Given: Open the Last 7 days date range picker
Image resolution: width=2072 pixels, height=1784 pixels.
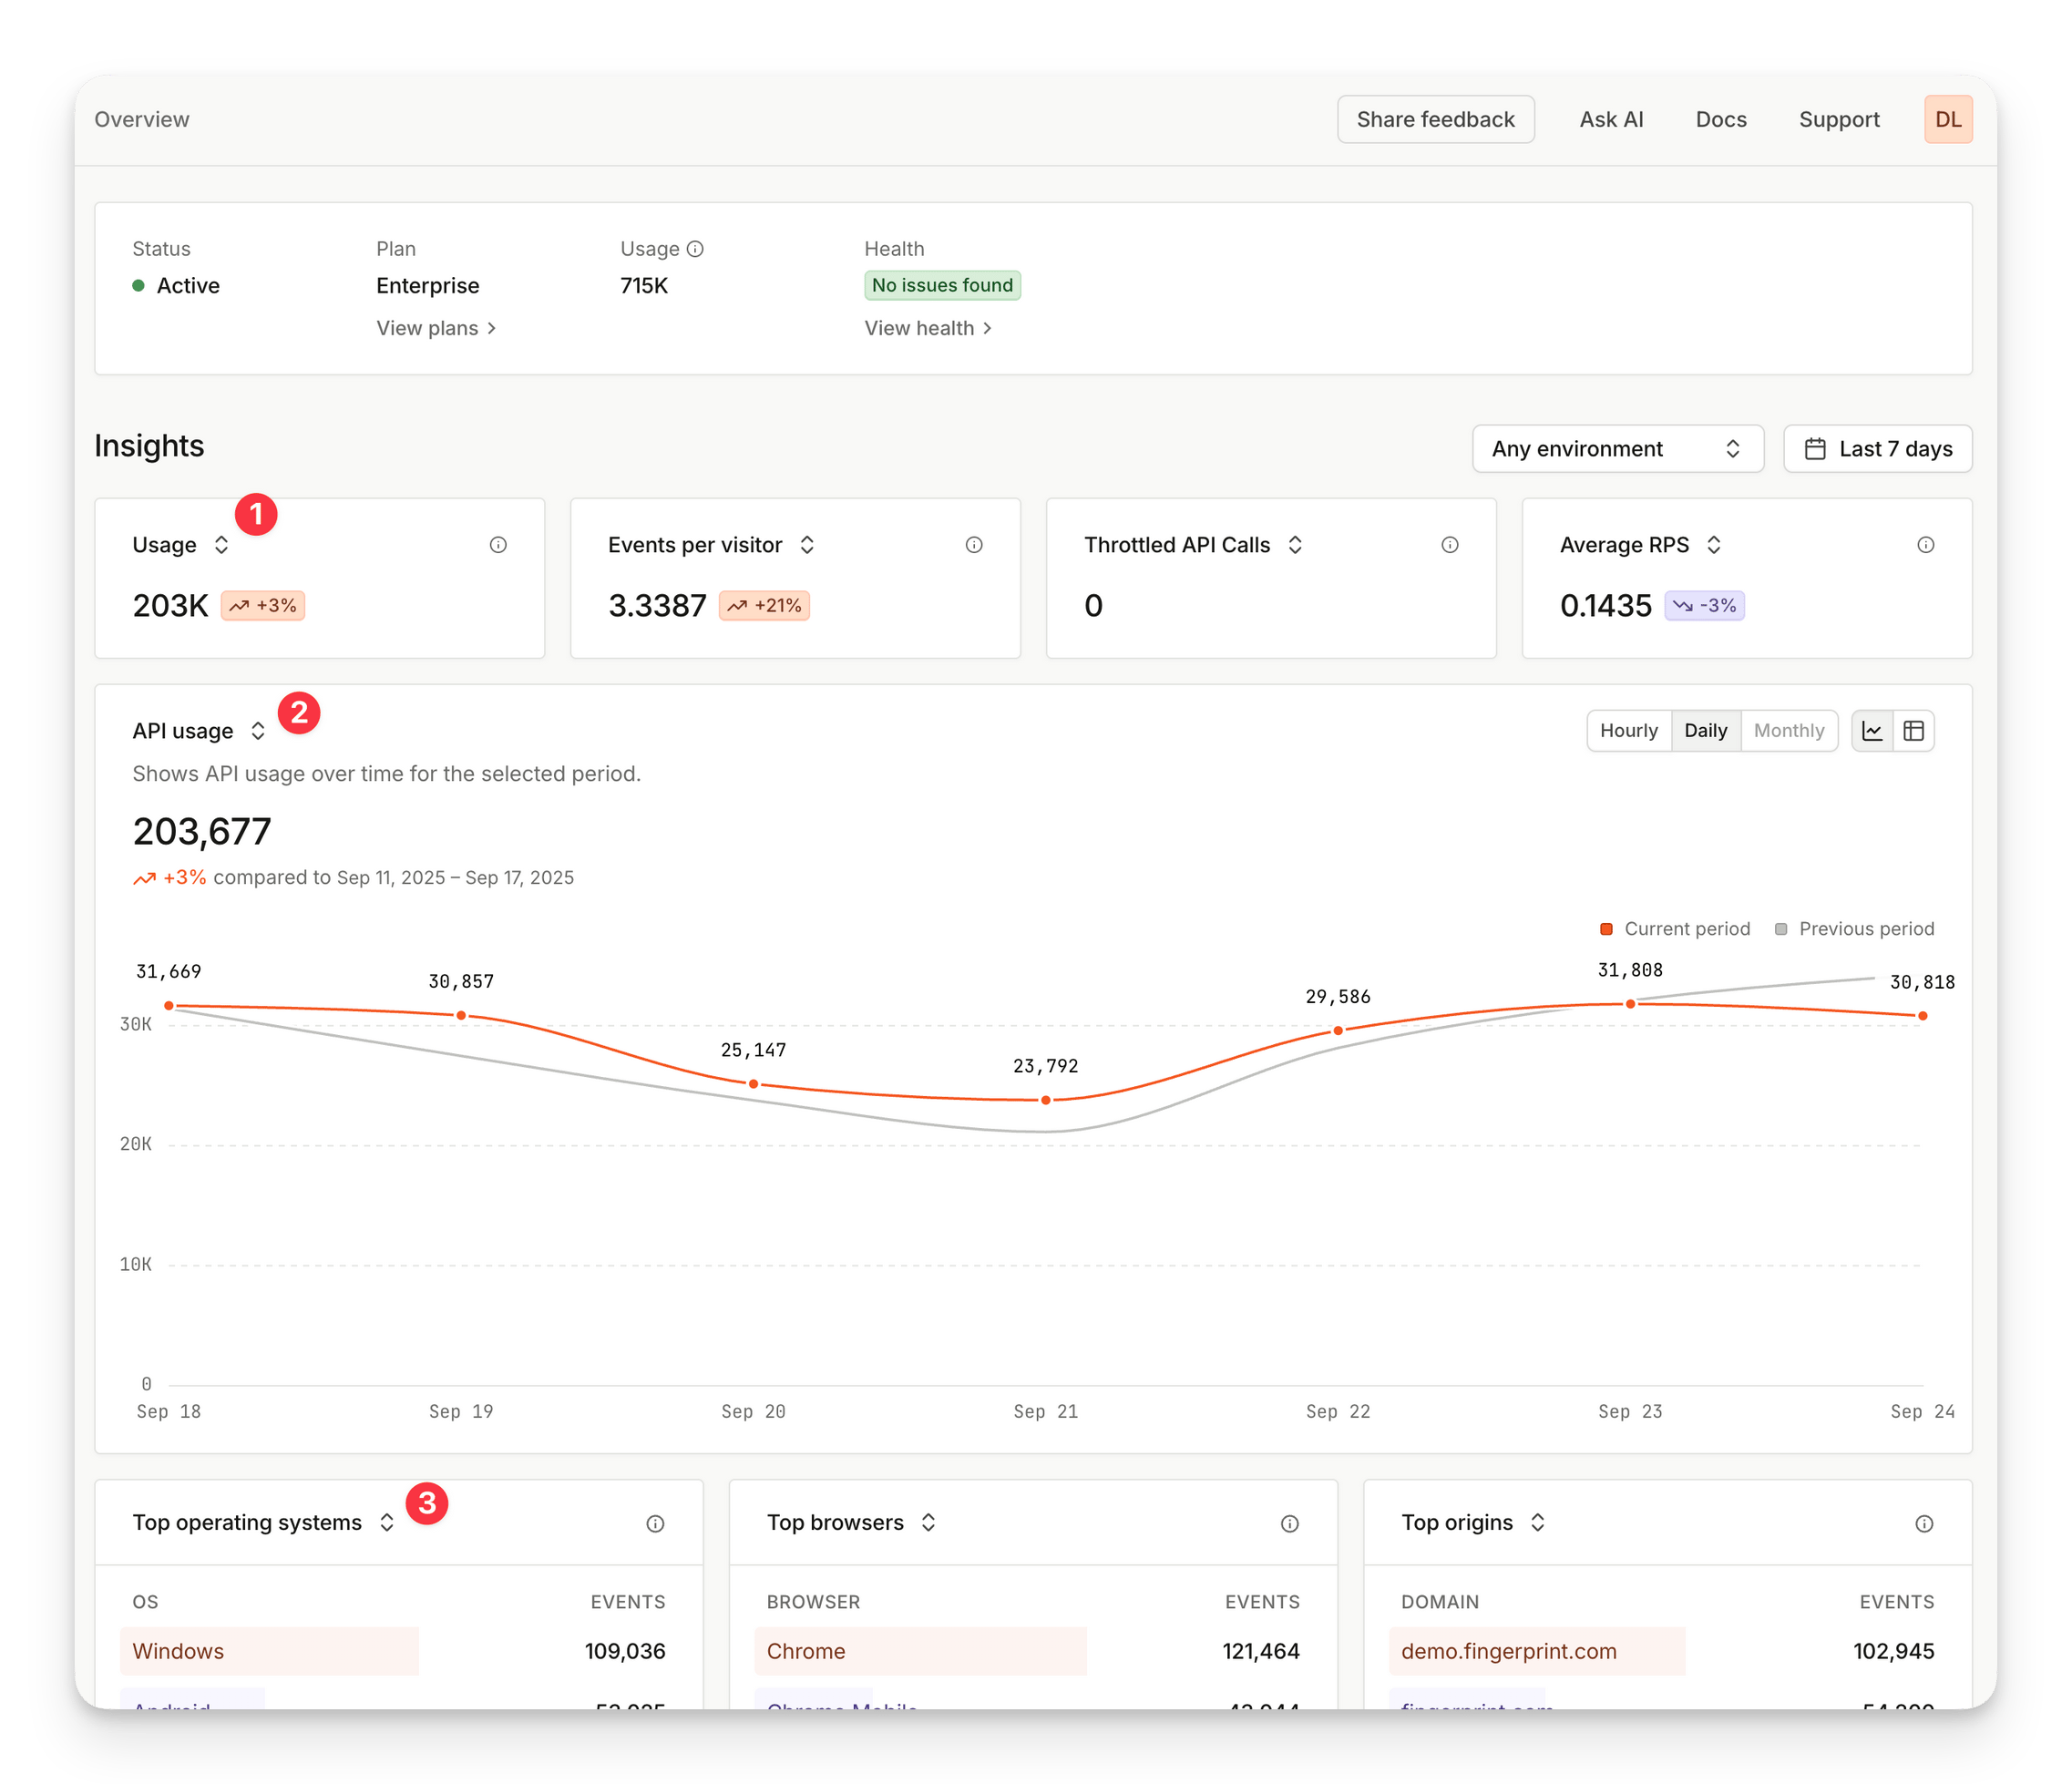Looking at the screenshot, I should 1878,449.
